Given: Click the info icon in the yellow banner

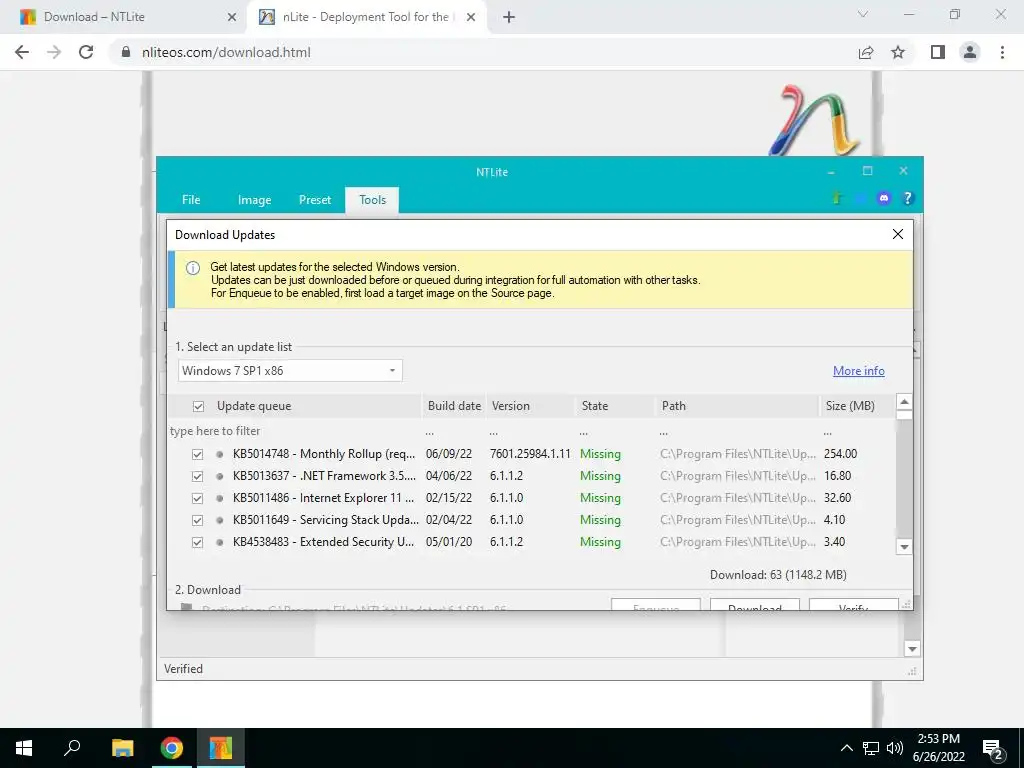Looking at the screenshot, I should [193, 268].
